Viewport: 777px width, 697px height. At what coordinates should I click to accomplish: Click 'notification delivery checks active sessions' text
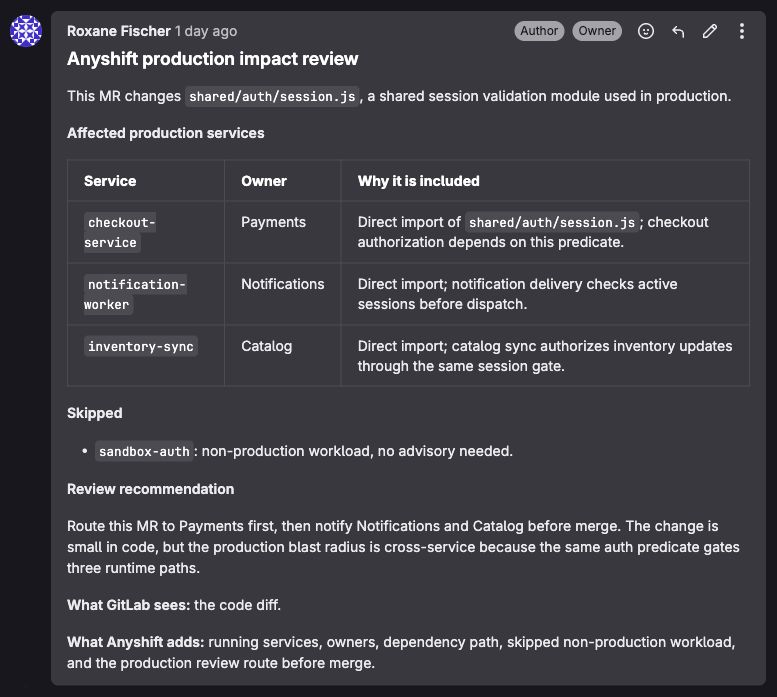(x=517, y=294)
